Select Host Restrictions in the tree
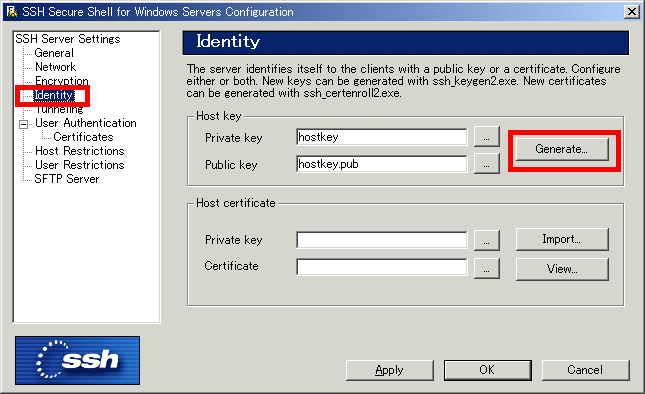645x394 pixels. [80, 151]
